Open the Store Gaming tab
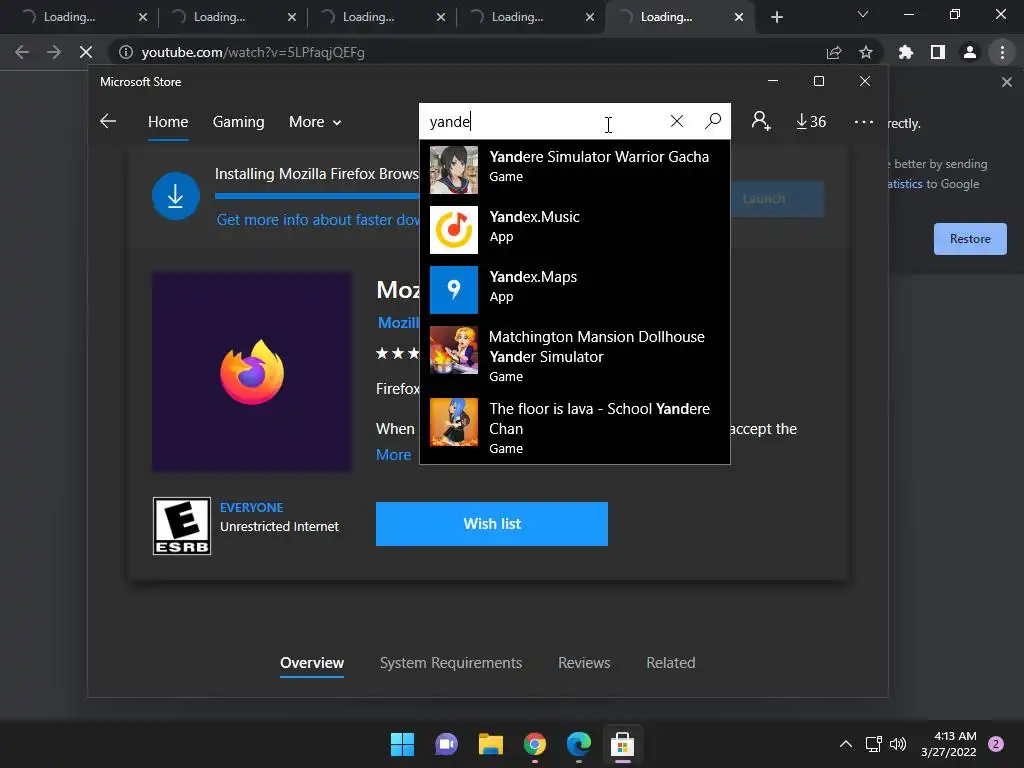This screenshot has height=768, width=1024. click(x=238, y=122)
